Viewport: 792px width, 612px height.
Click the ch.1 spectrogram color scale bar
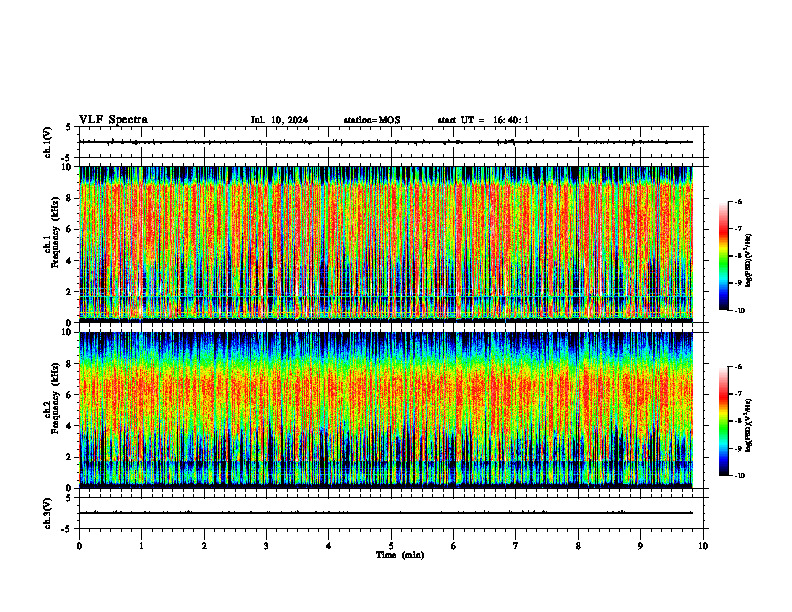coord(723,256)
